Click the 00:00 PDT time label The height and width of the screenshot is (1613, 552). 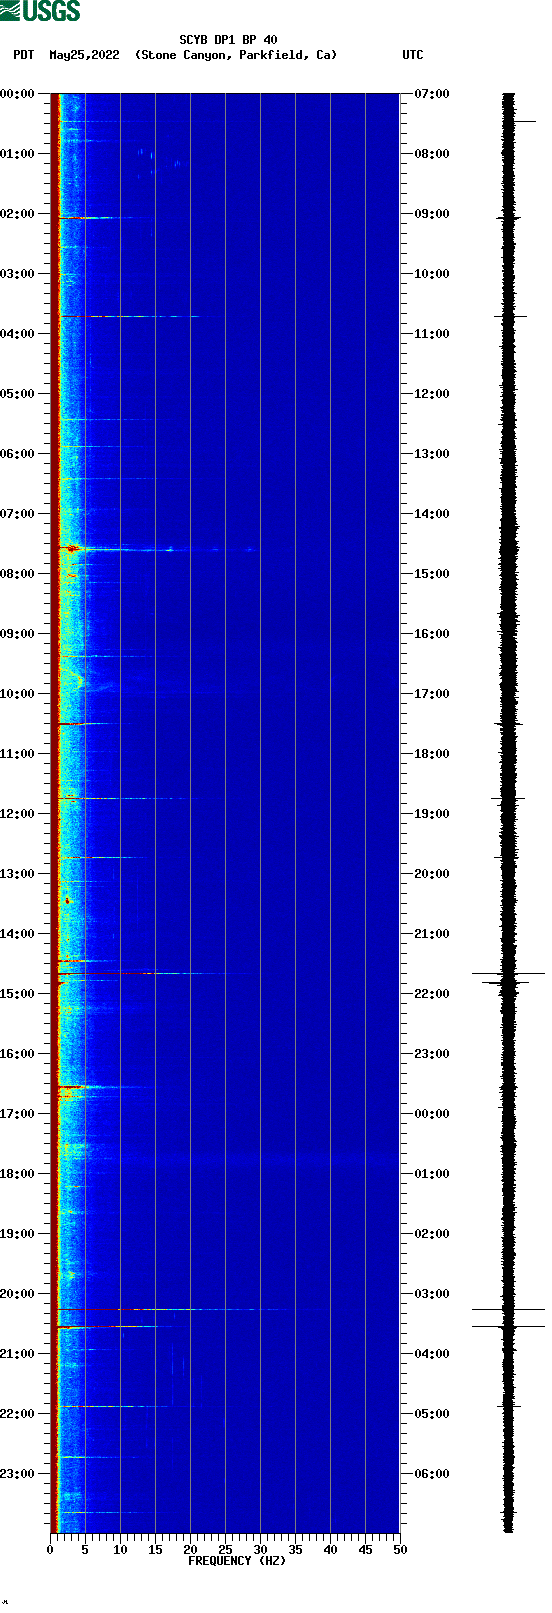[18, 94]
